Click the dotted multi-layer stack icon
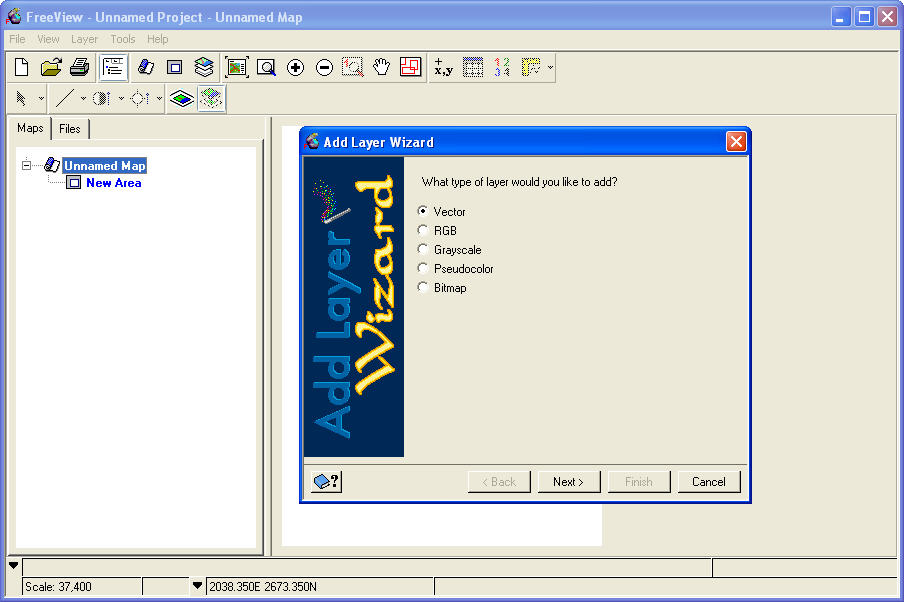The width and height of the screenshot is (904, 602). (211, 99)
